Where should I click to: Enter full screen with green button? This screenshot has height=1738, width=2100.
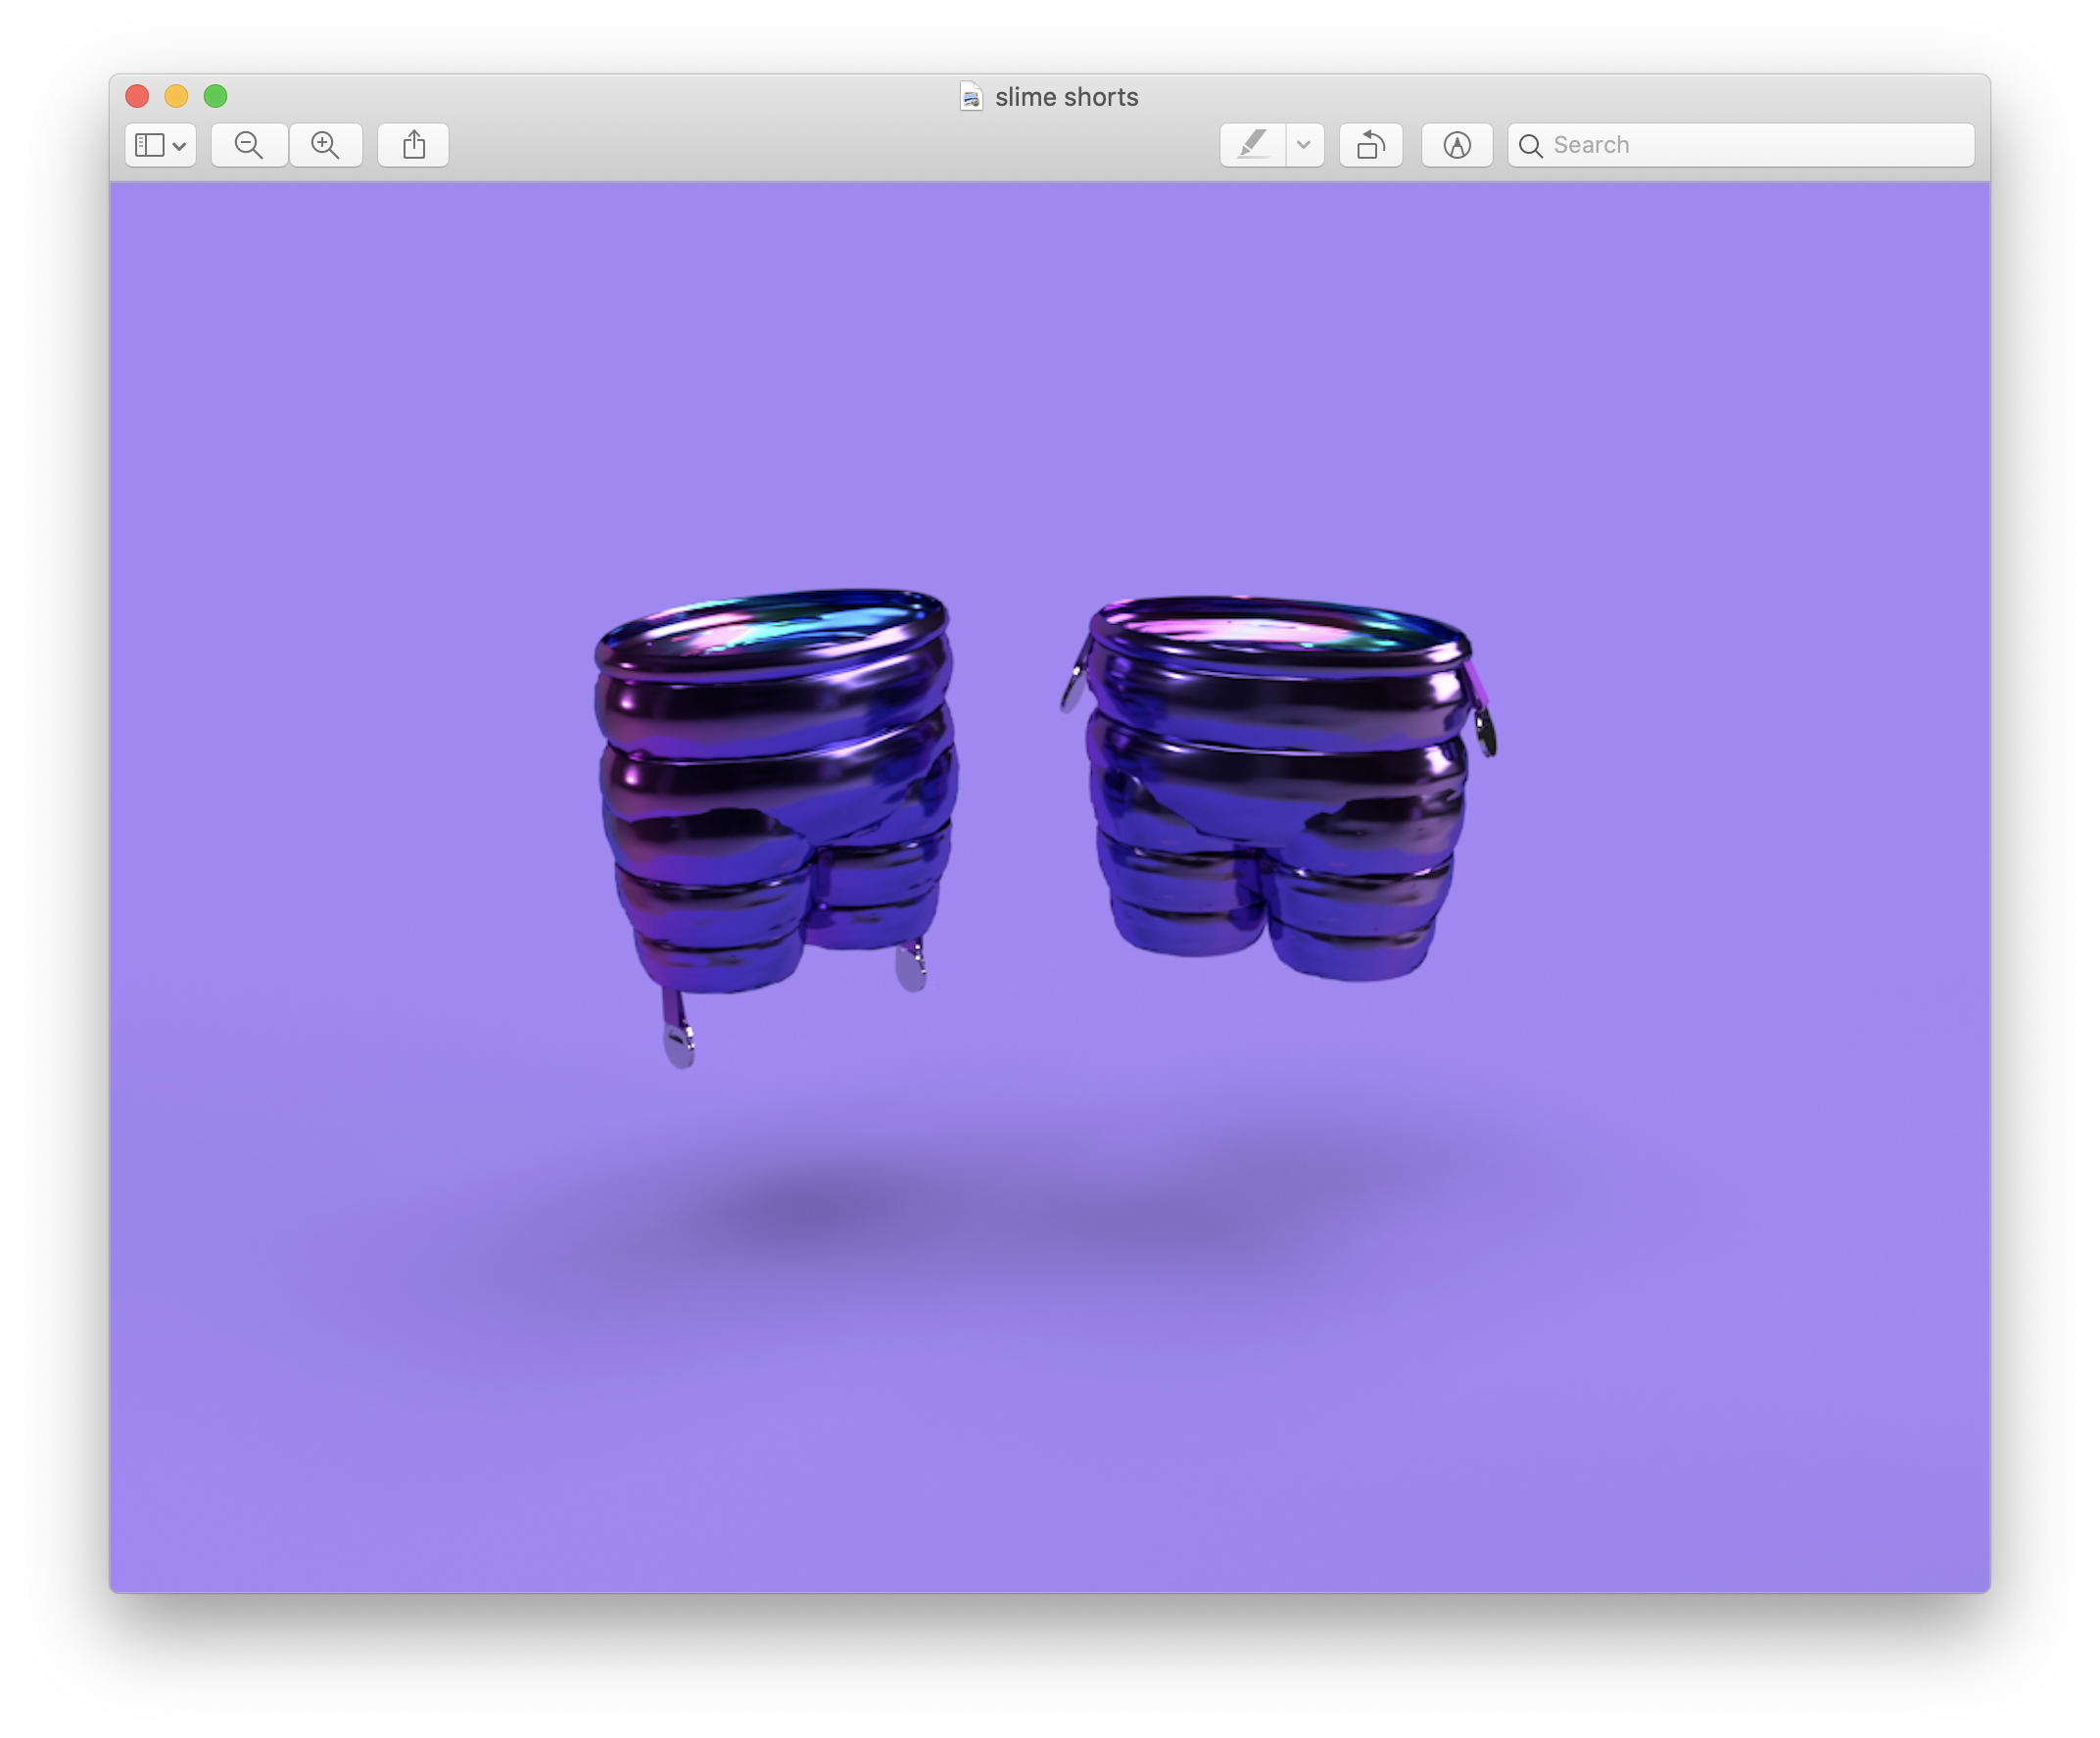click(215, 96)
